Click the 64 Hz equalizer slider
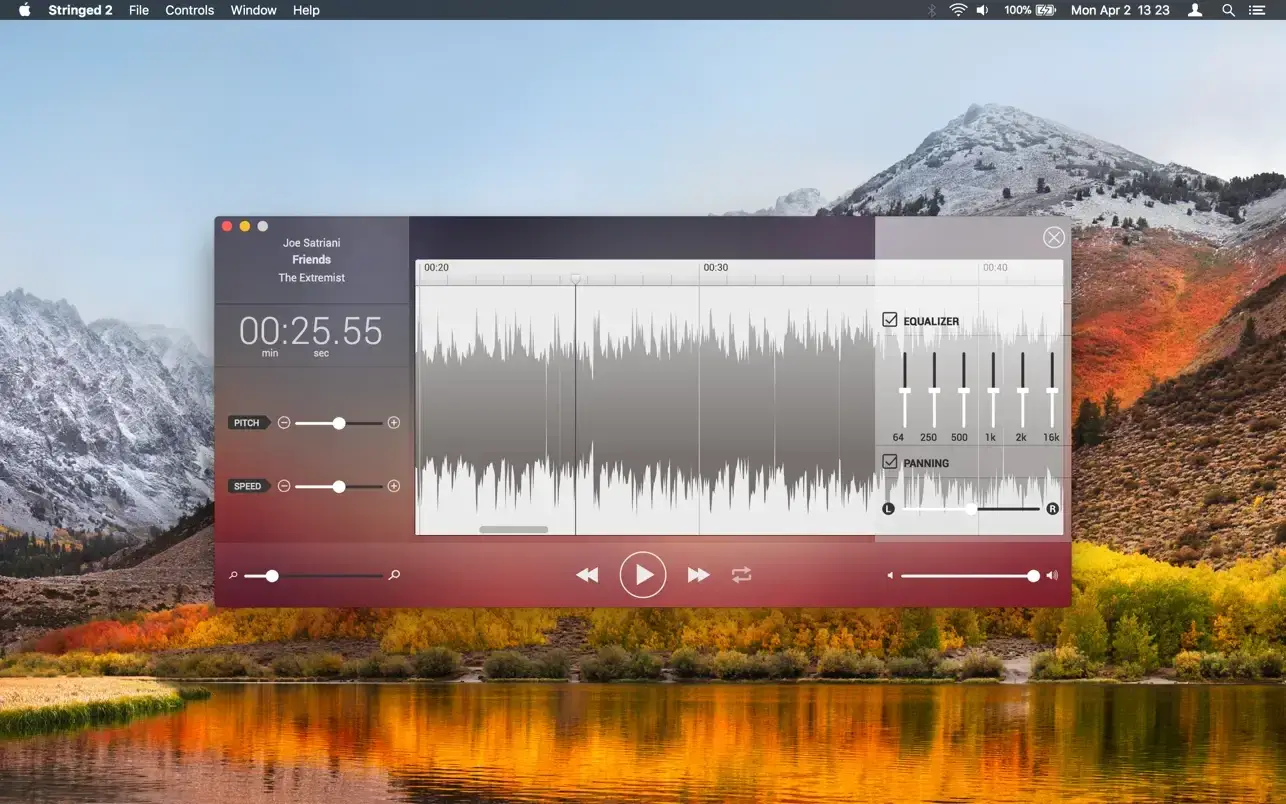The image size is (1286, 804). point(904,391)
